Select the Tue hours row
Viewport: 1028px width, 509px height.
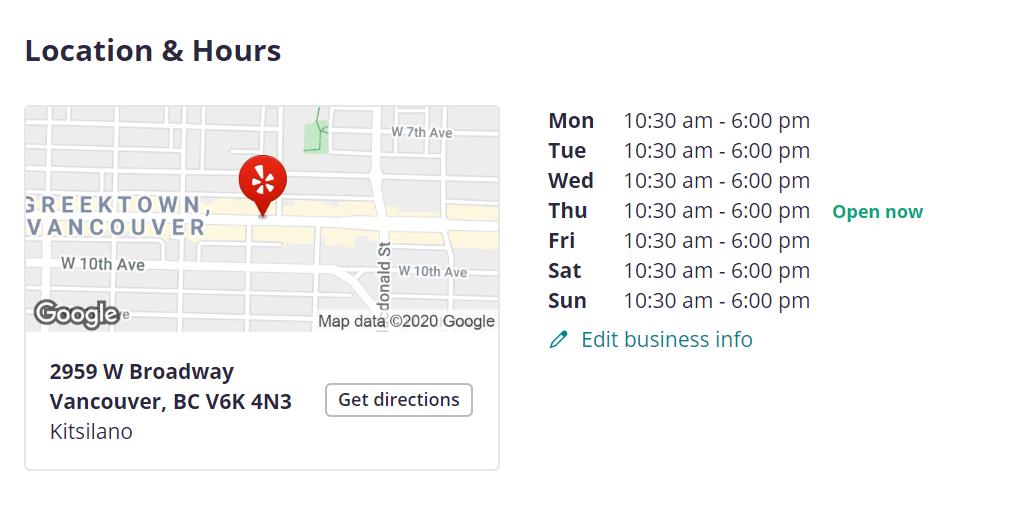pyautogui.click(x=678, y=151)
